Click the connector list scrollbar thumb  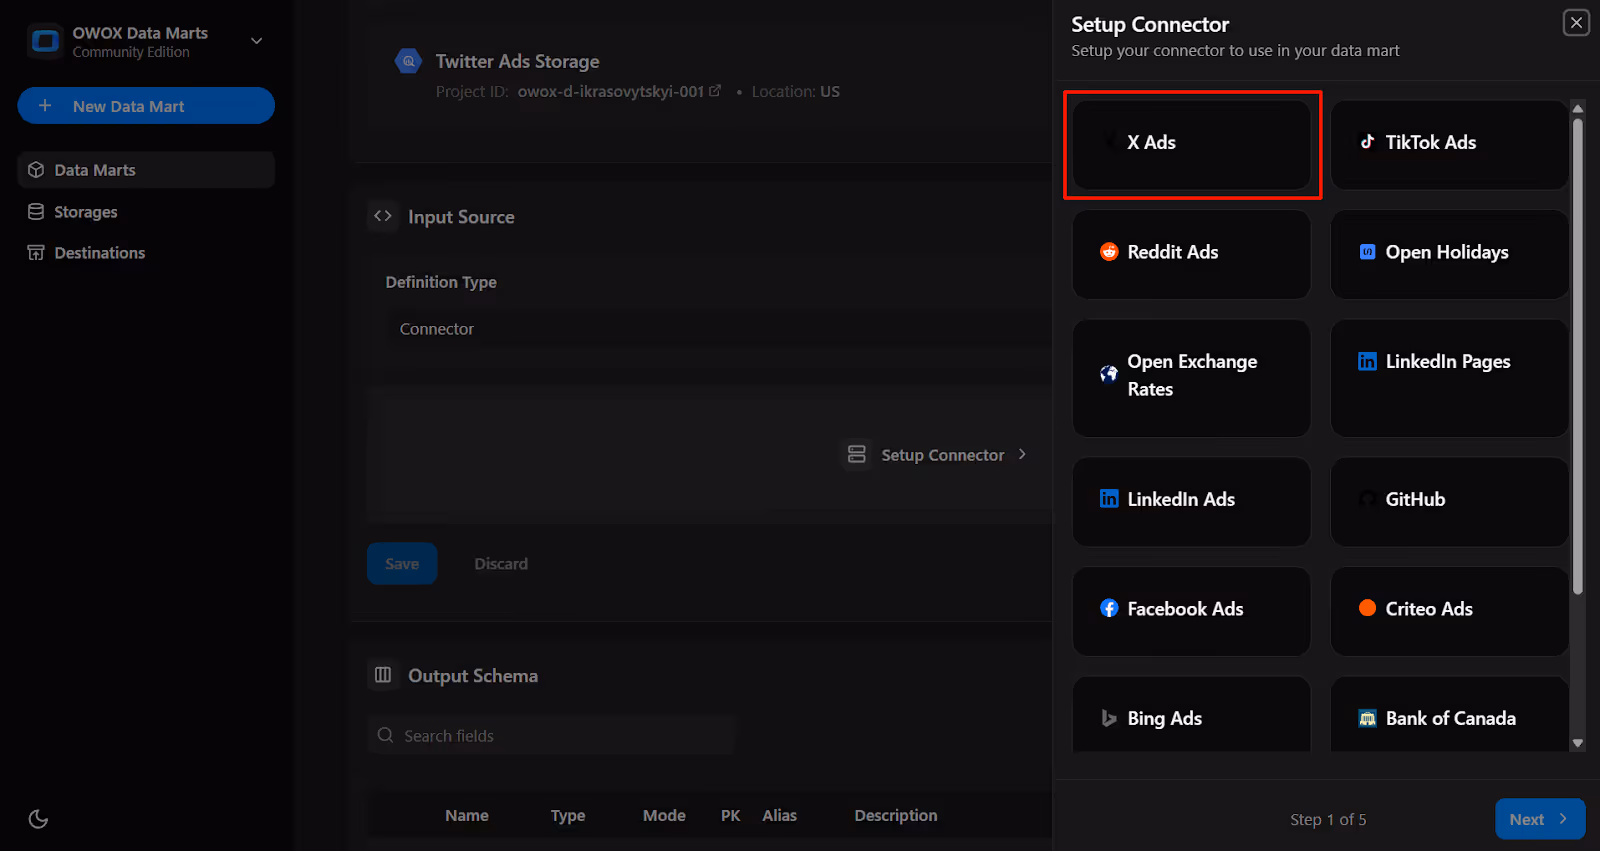tap(1578, 357)
